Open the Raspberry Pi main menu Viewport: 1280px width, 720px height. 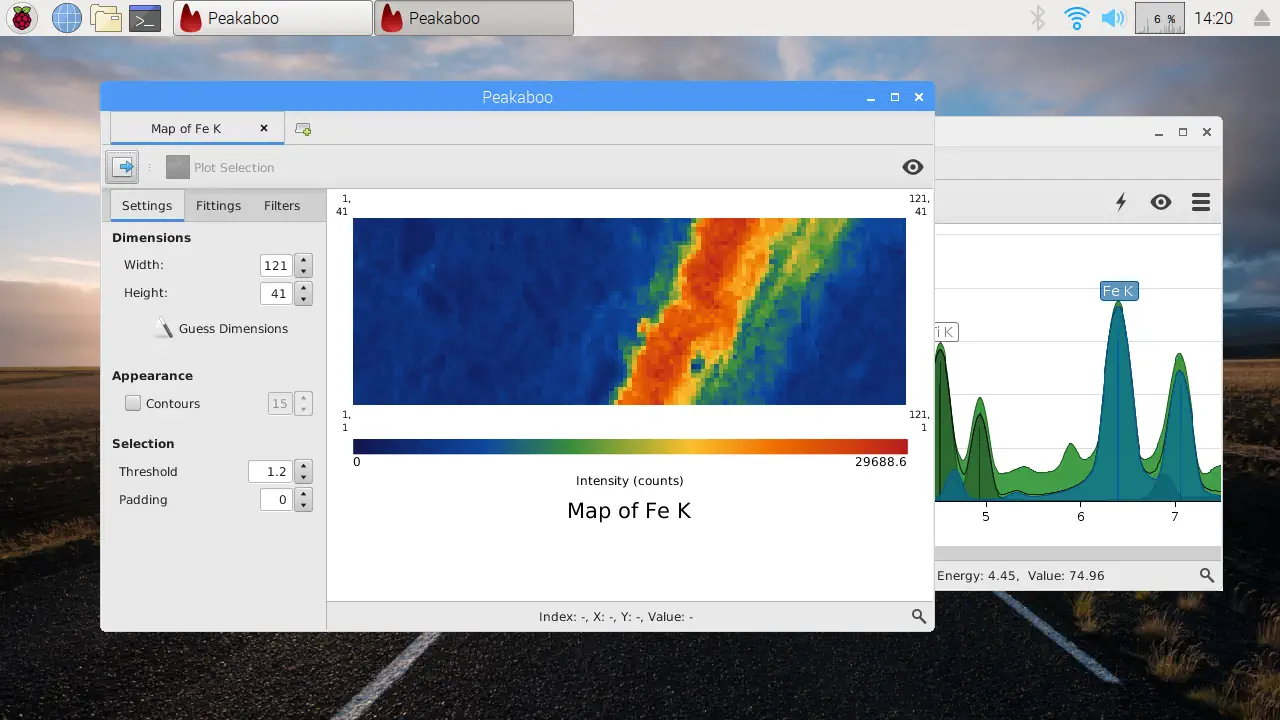point(23,18)
